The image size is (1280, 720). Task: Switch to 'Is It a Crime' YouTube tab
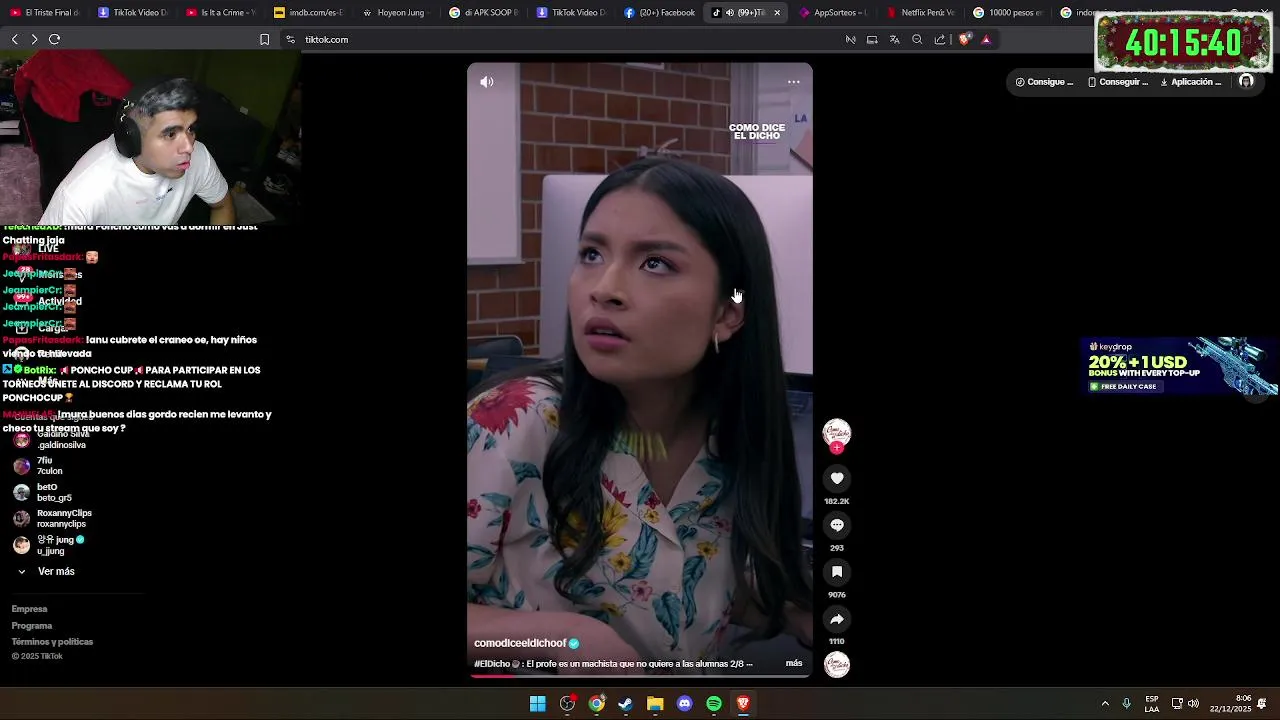point(221,13)
